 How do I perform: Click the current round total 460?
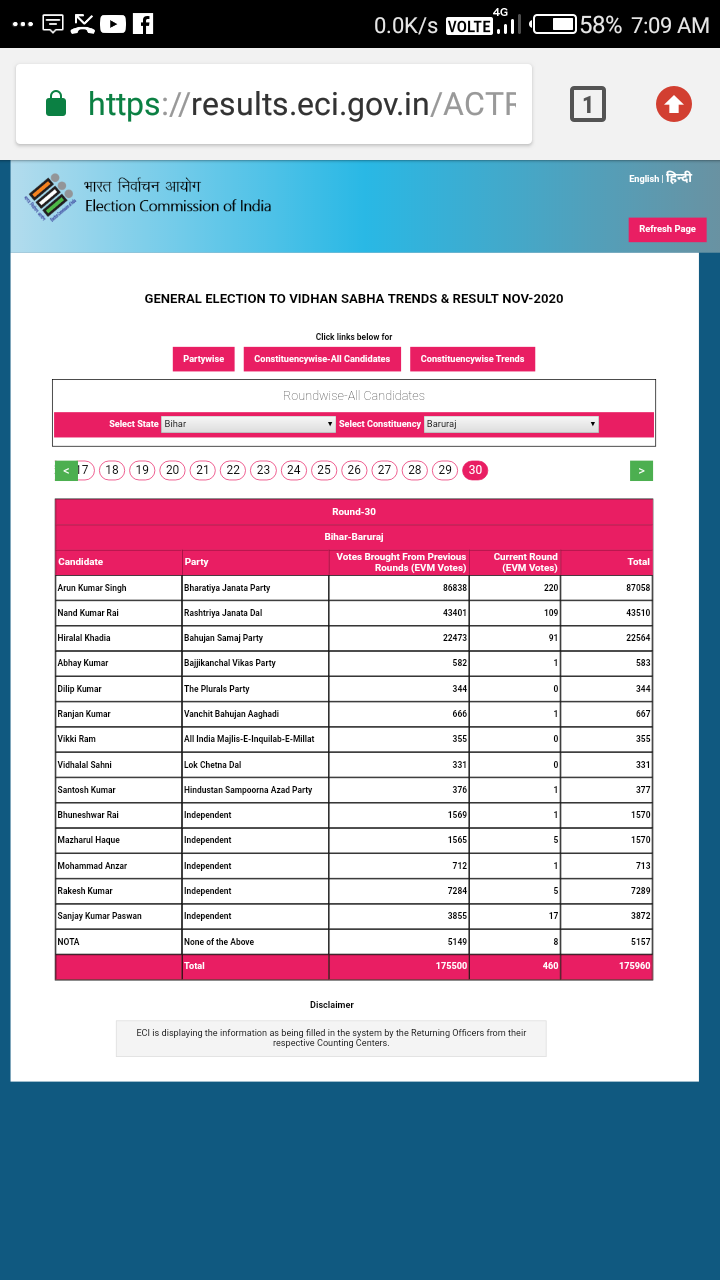point(550,967)
